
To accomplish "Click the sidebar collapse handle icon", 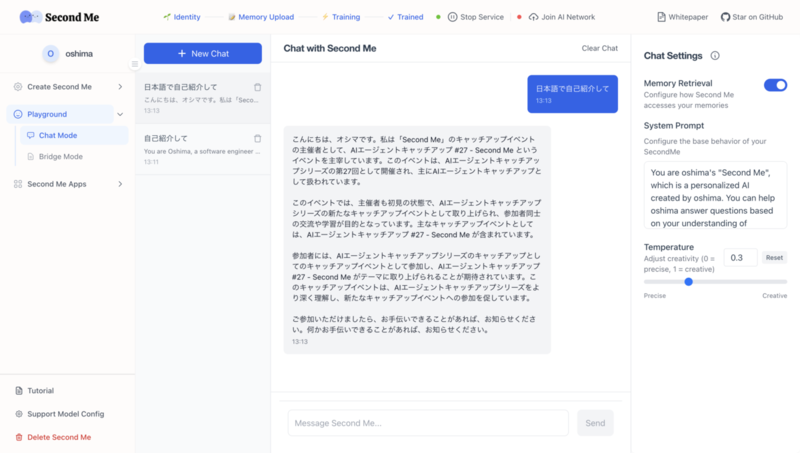I will [x=135, y=64].
